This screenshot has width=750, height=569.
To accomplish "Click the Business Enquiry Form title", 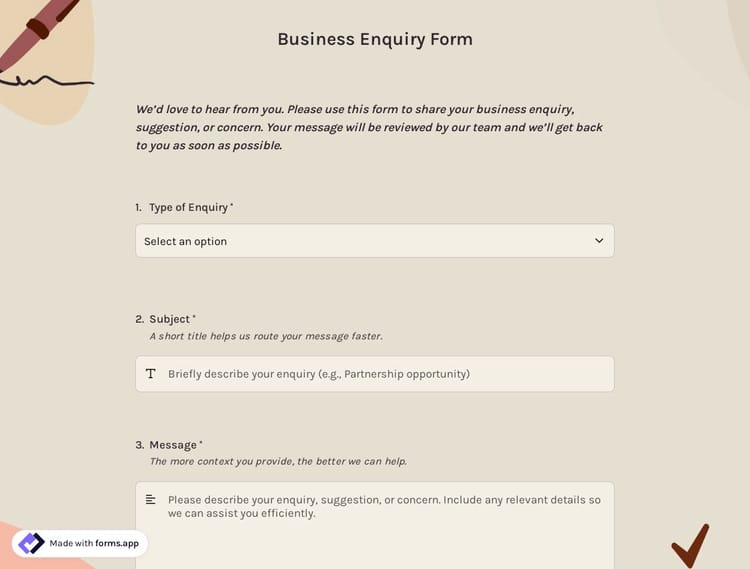I will click(375, 39).
